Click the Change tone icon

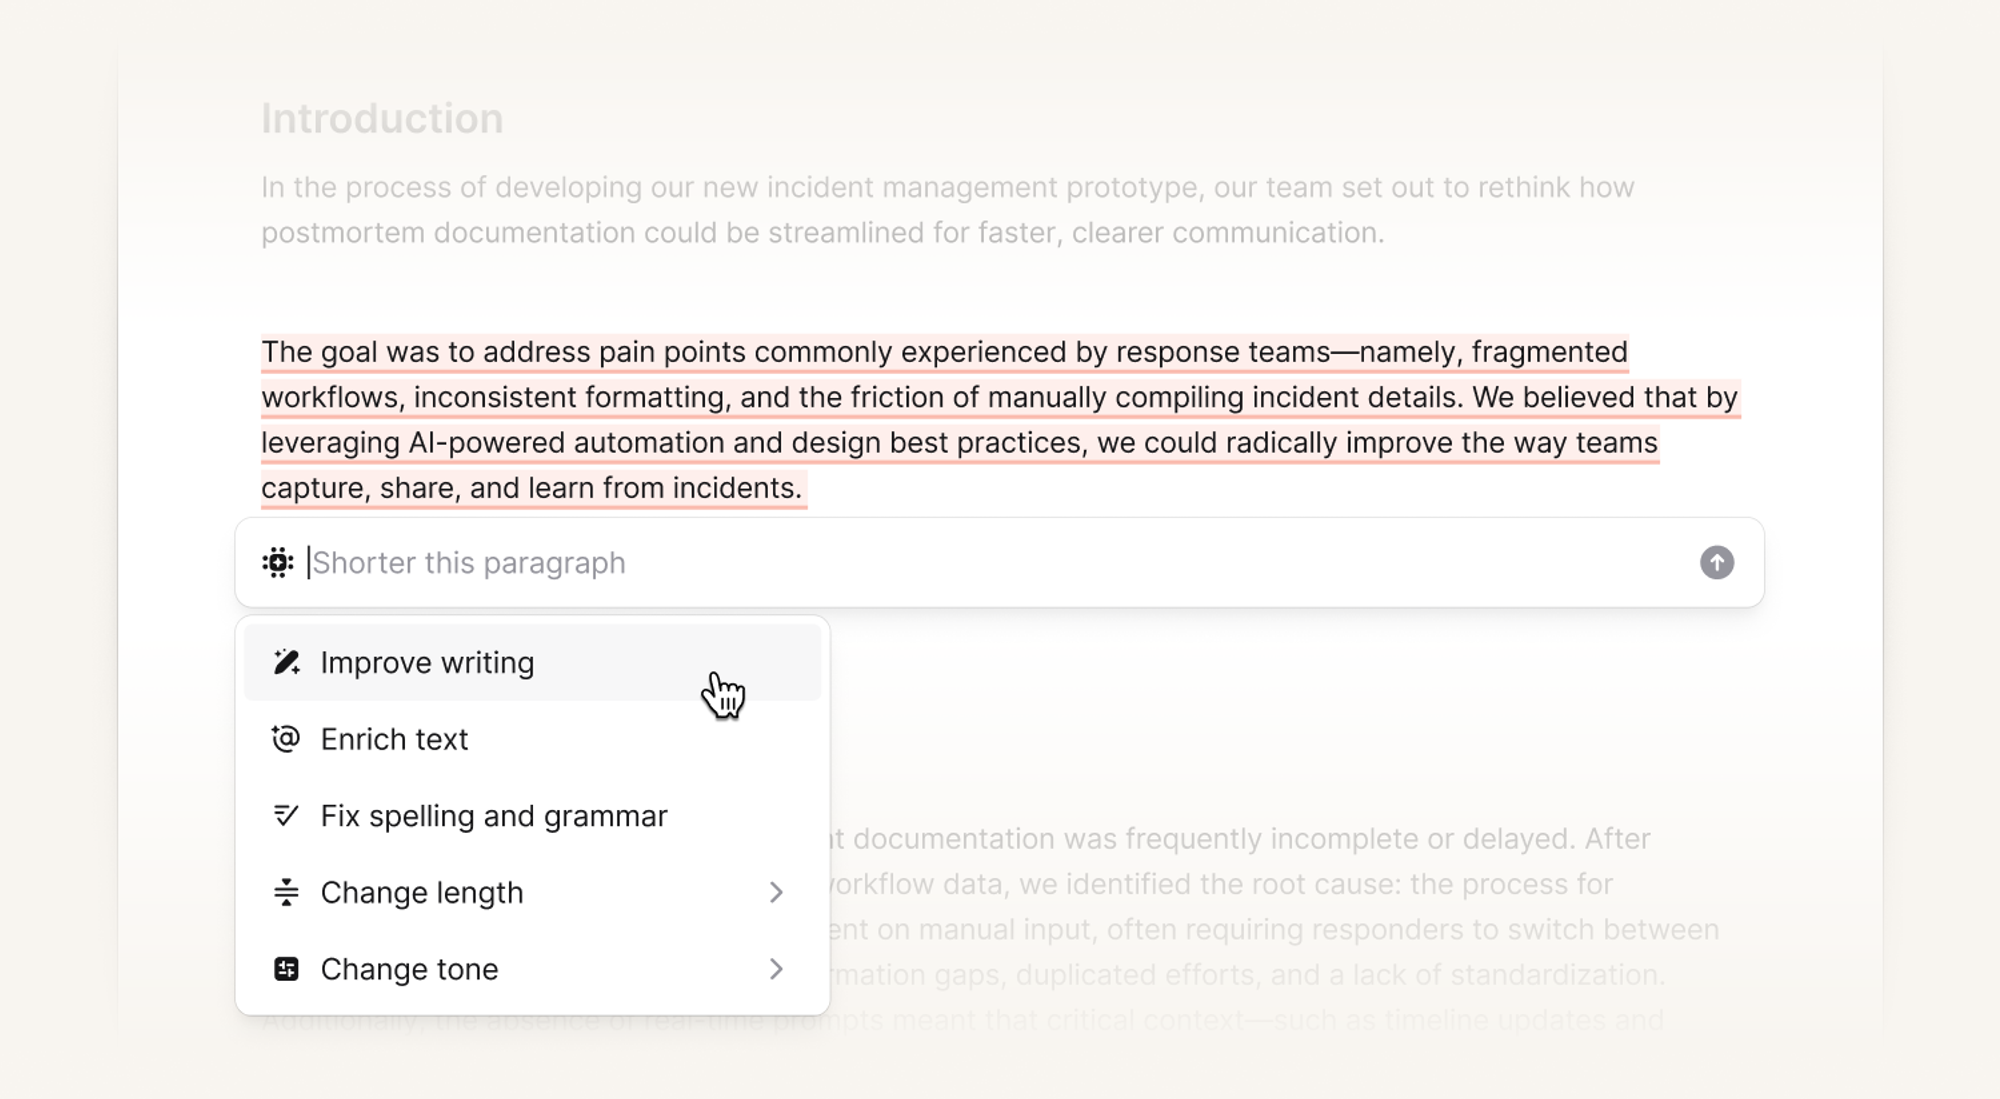tap(286, 969)
